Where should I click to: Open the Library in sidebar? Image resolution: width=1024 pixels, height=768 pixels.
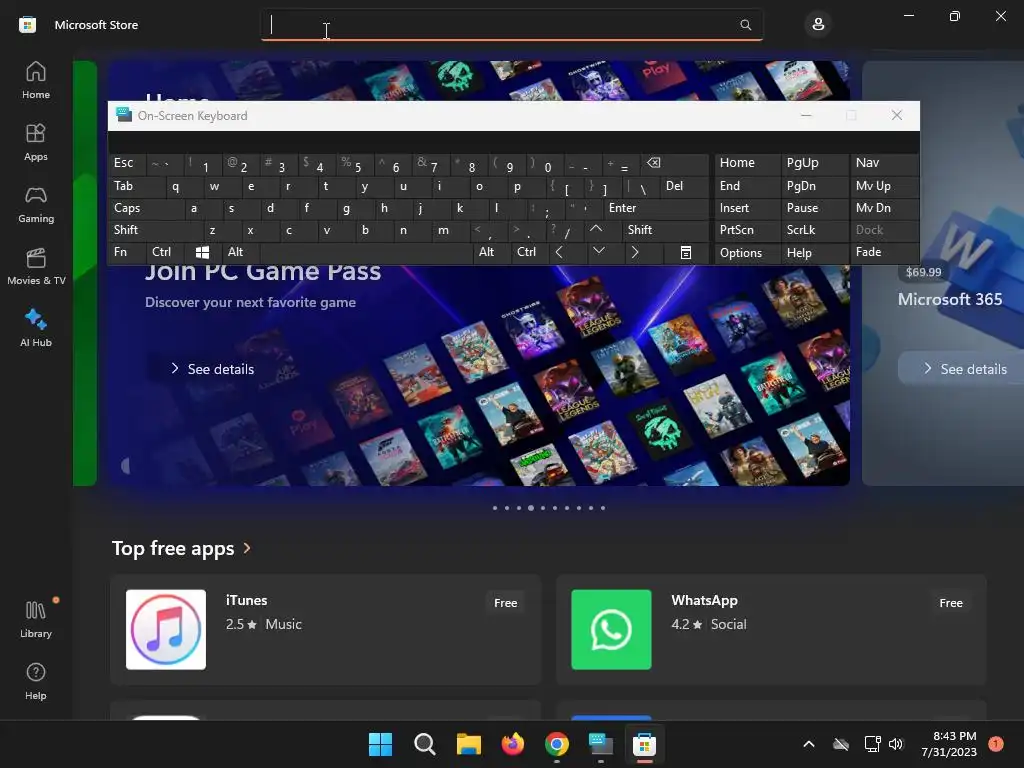click(36, 620)
